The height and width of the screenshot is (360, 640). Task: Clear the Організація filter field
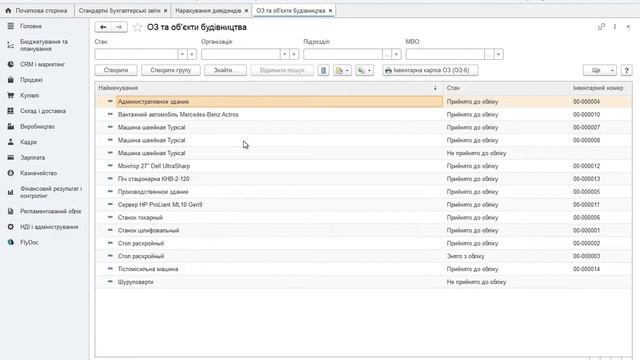[294, 54]
